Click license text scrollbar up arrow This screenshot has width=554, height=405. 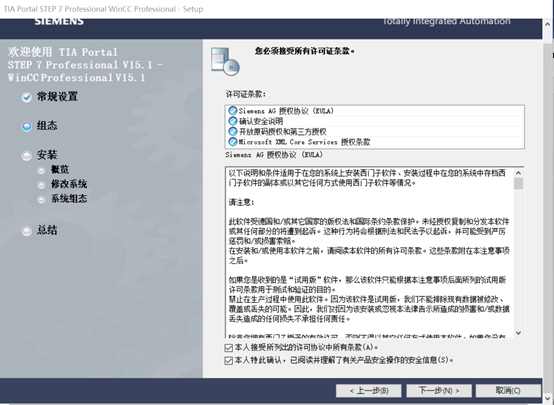click(x=518, y=173)
